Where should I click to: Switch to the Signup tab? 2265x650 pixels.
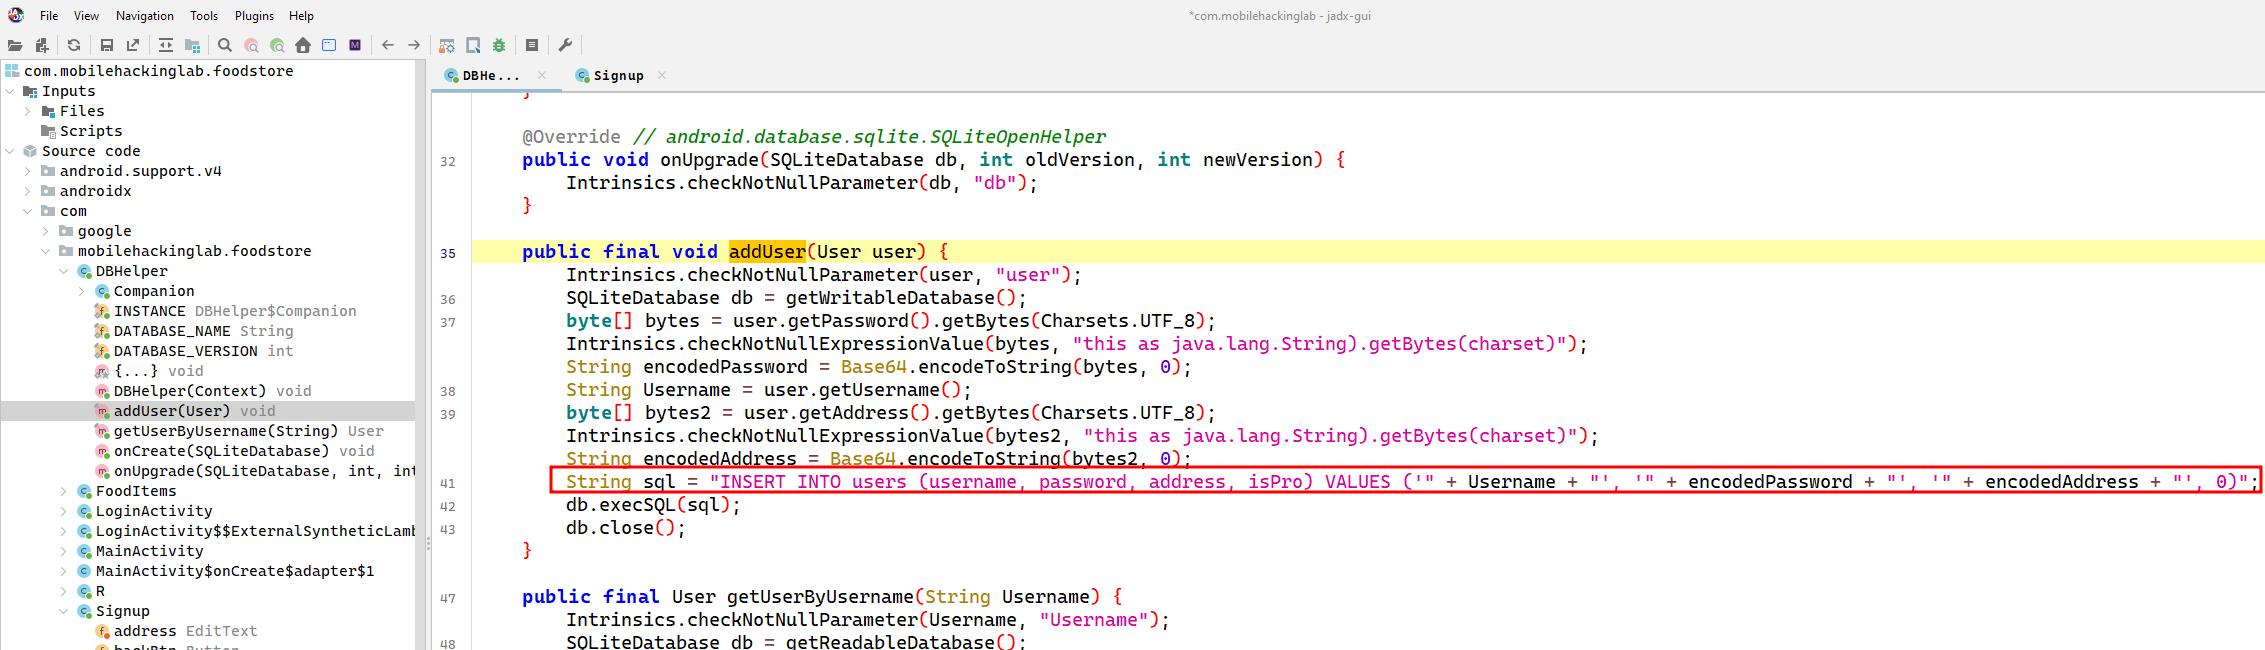[618, 76]
